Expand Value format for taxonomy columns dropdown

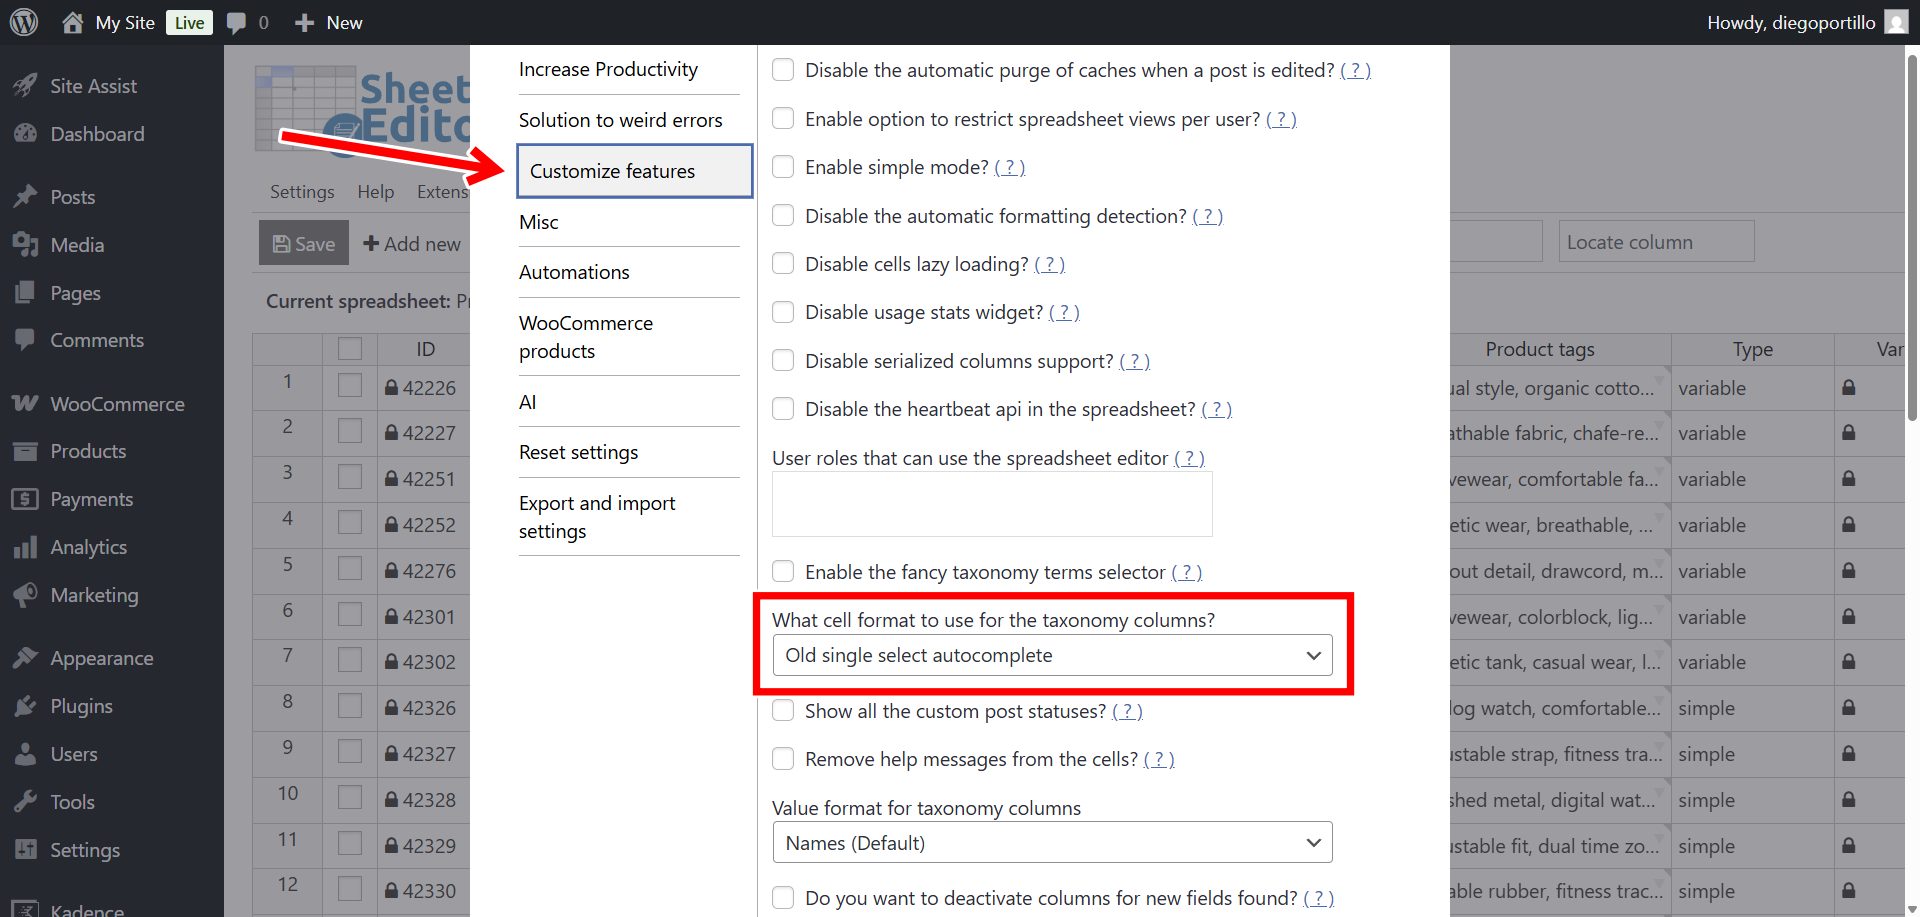tap(1052, 843)
